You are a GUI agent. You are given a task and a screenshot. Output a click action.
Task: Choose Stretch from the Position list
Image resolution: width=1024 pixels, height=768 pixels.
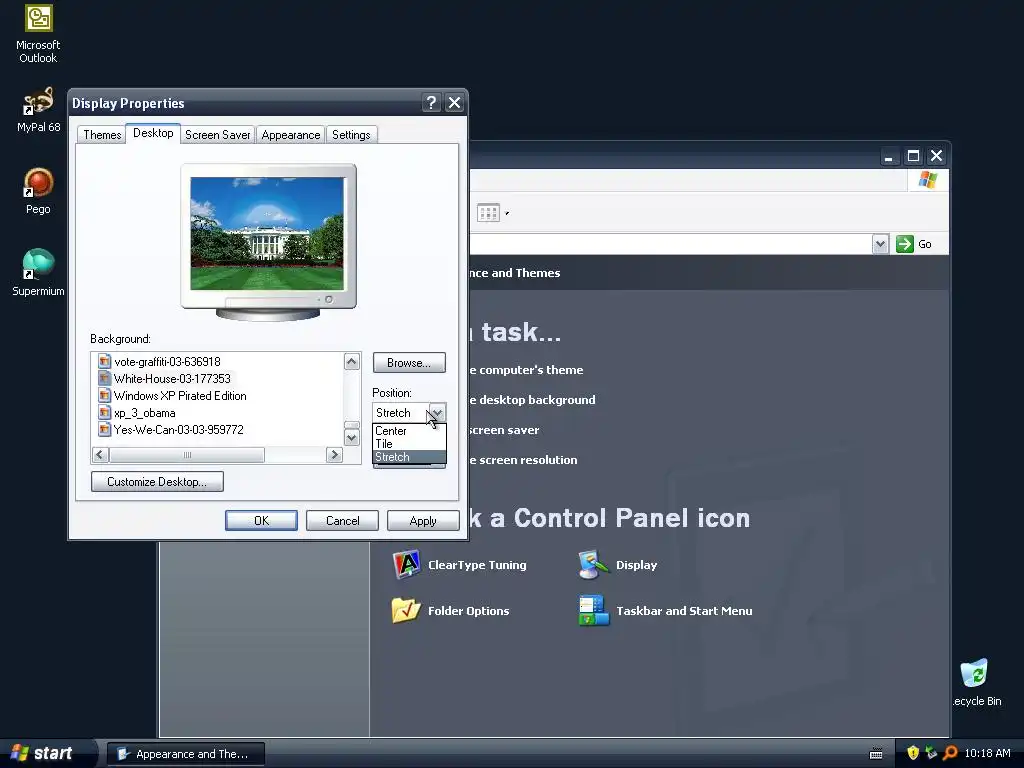click(409, 457)
